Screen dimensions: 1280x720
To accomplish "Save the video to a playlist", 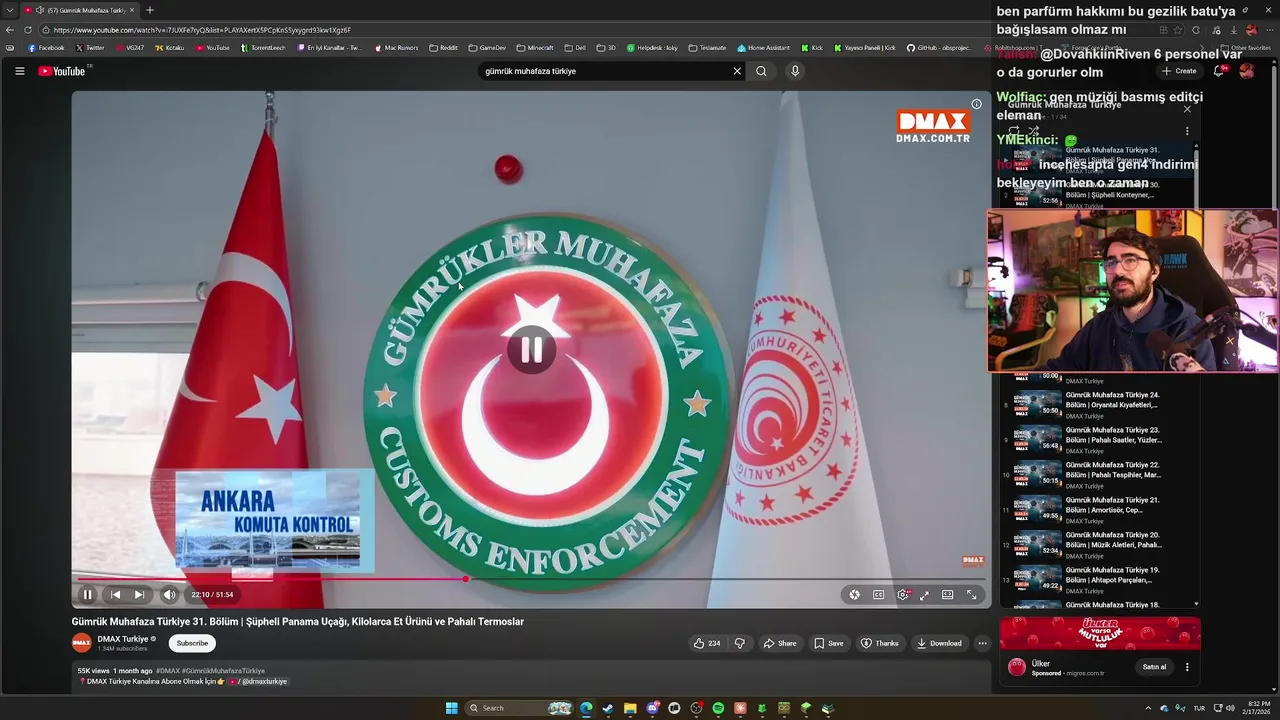I will (x=829, y=643).
